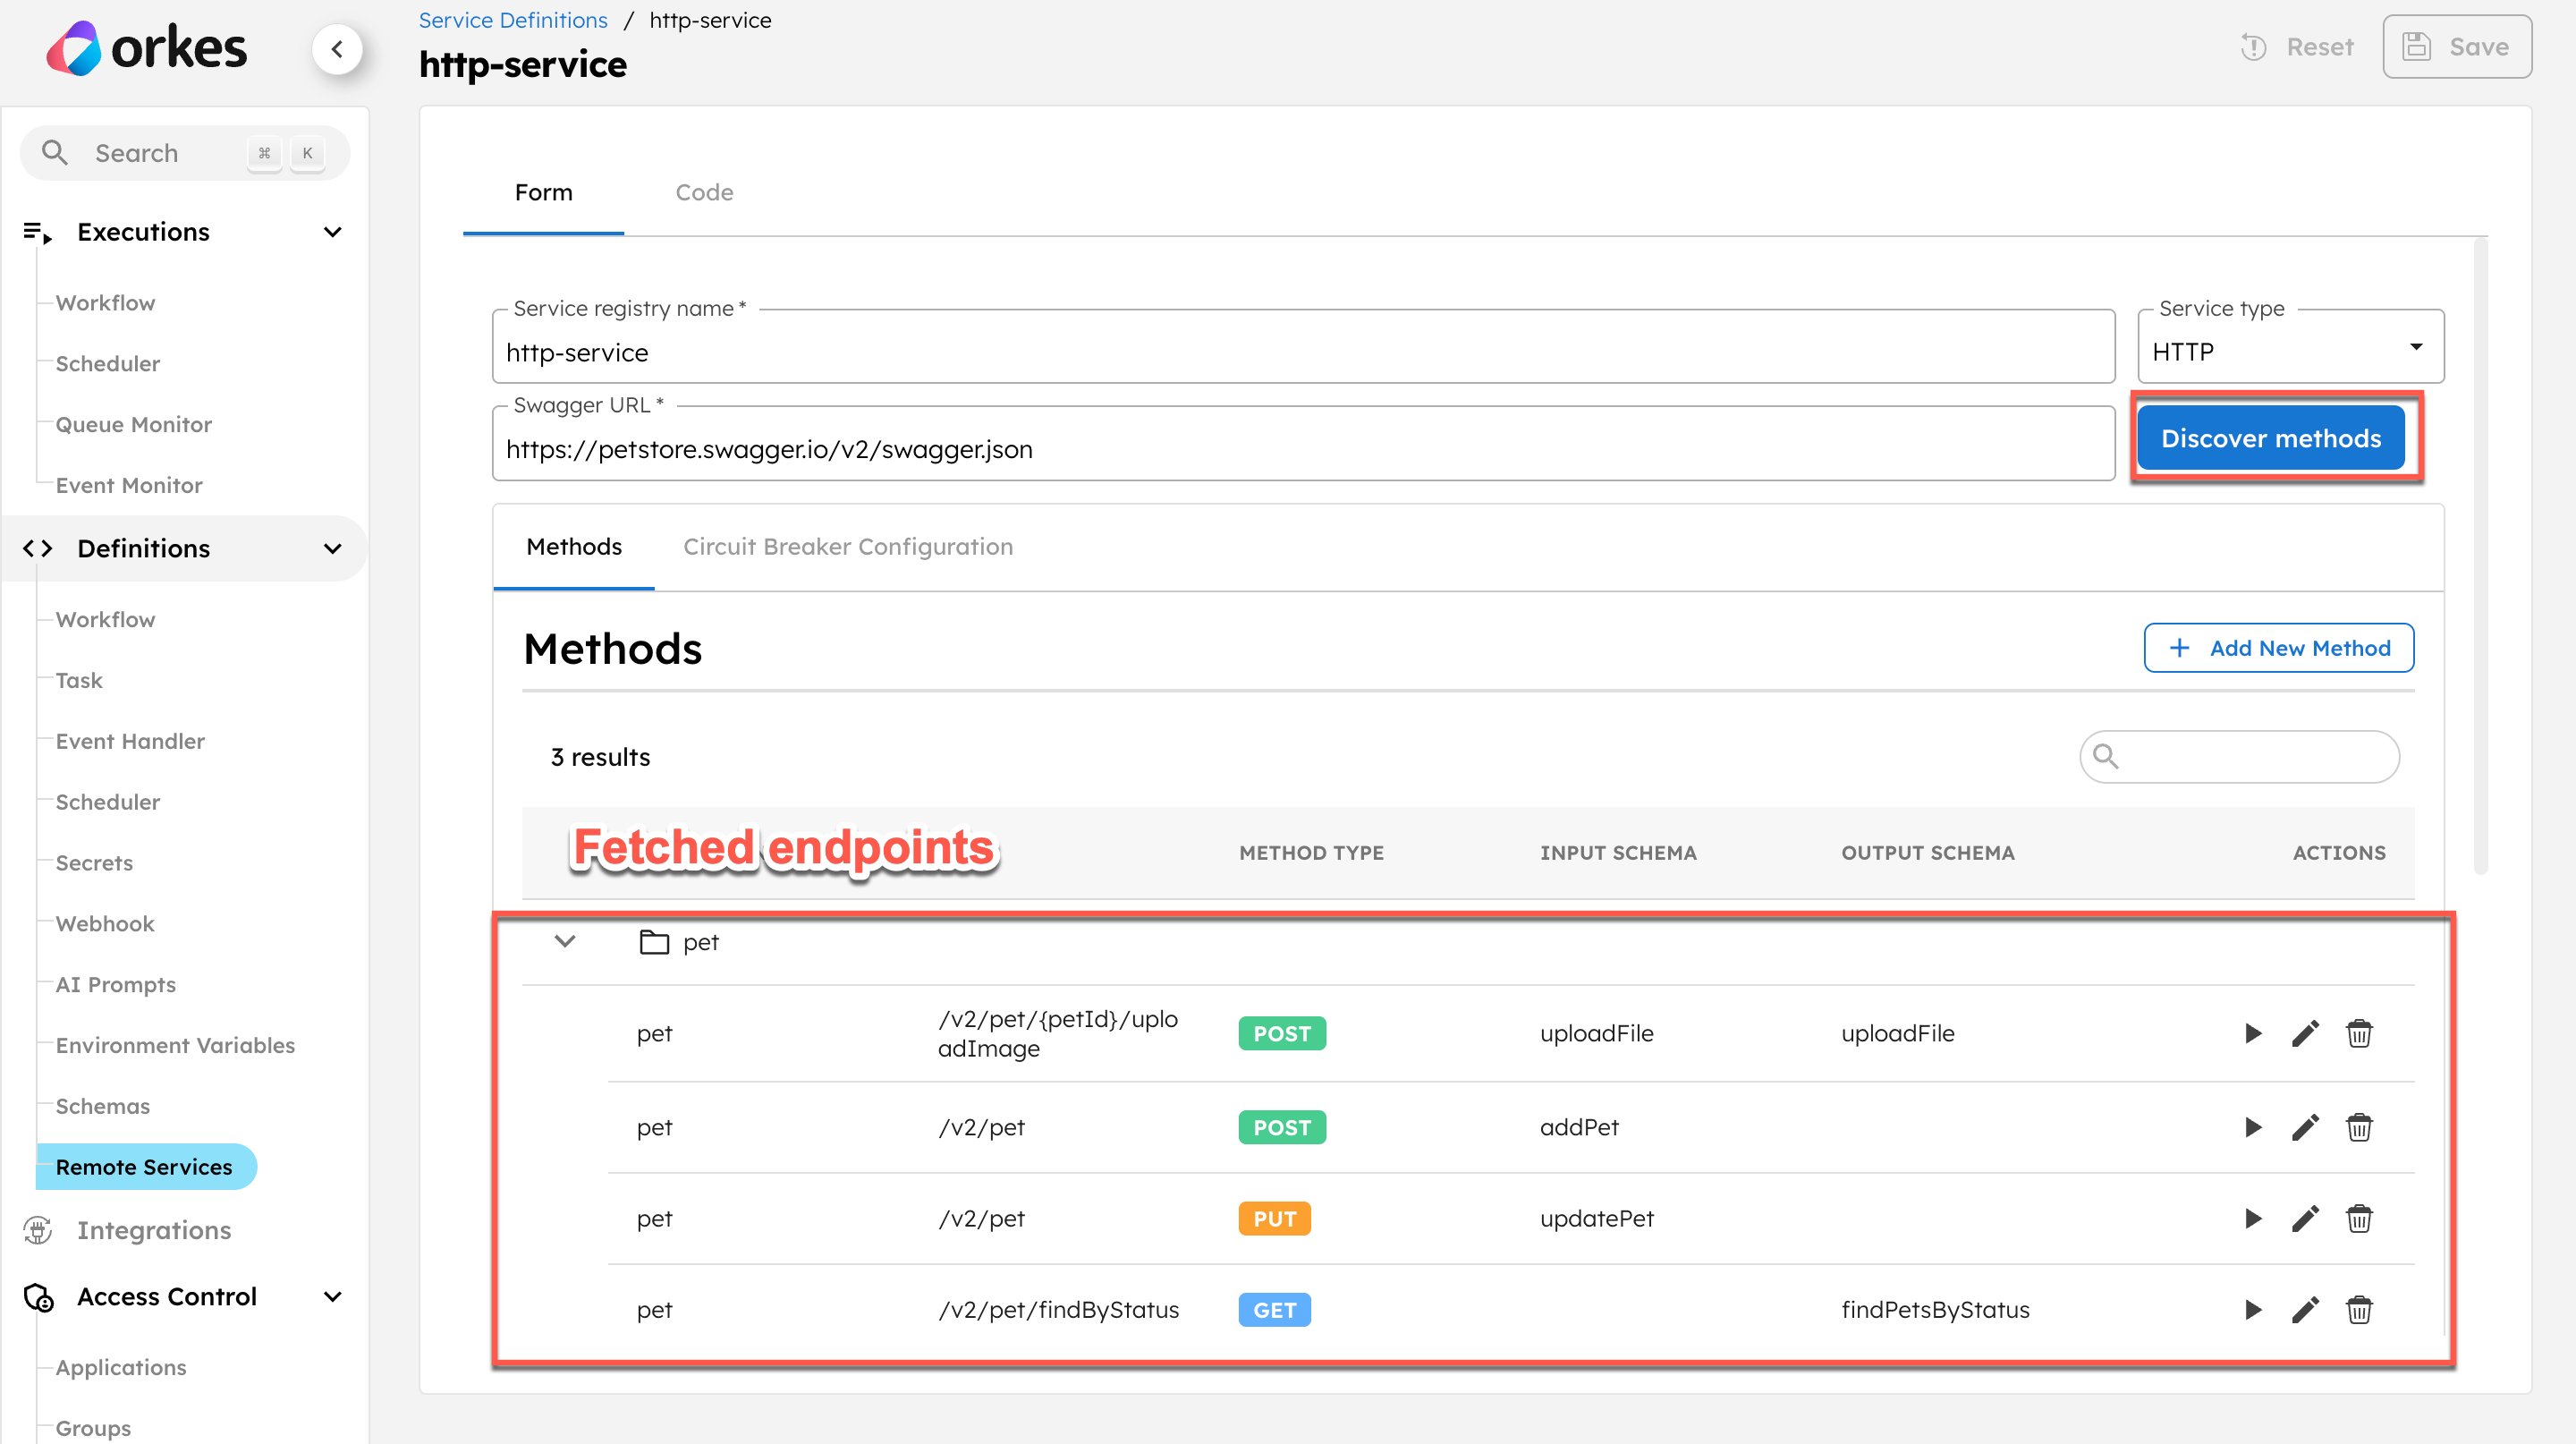Open Task definitions
Image resolution: width=2576 pixels, height=1444 pixels.
pos(78,681)
